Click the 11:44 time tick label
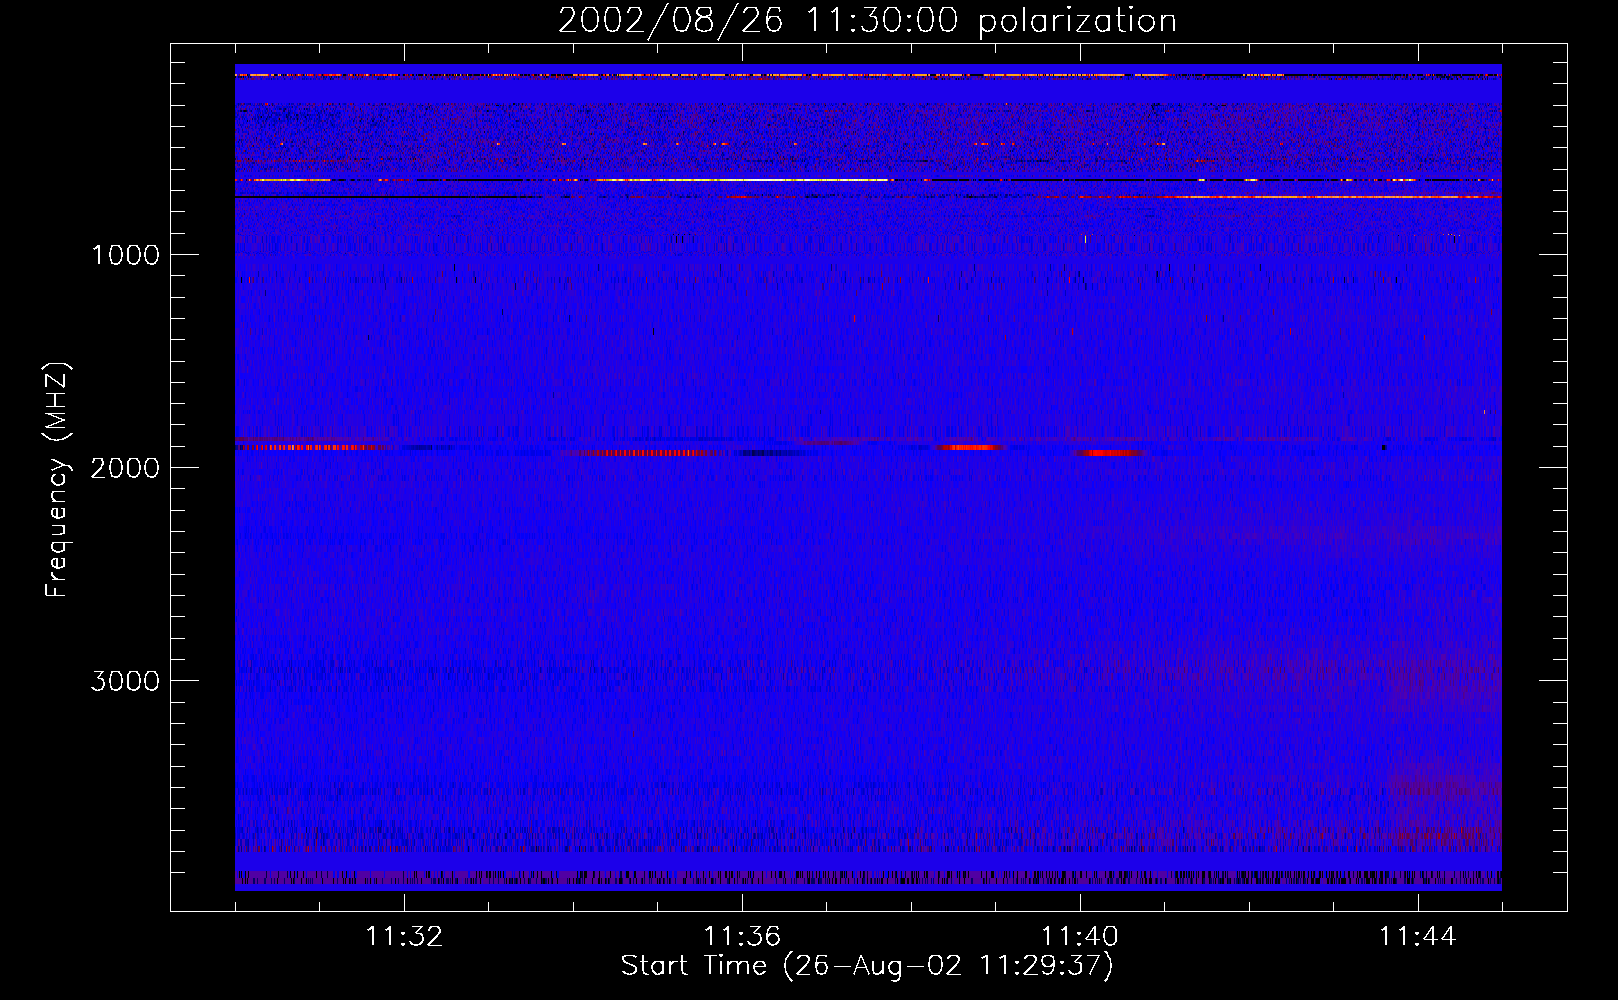 click(1418, 936)
